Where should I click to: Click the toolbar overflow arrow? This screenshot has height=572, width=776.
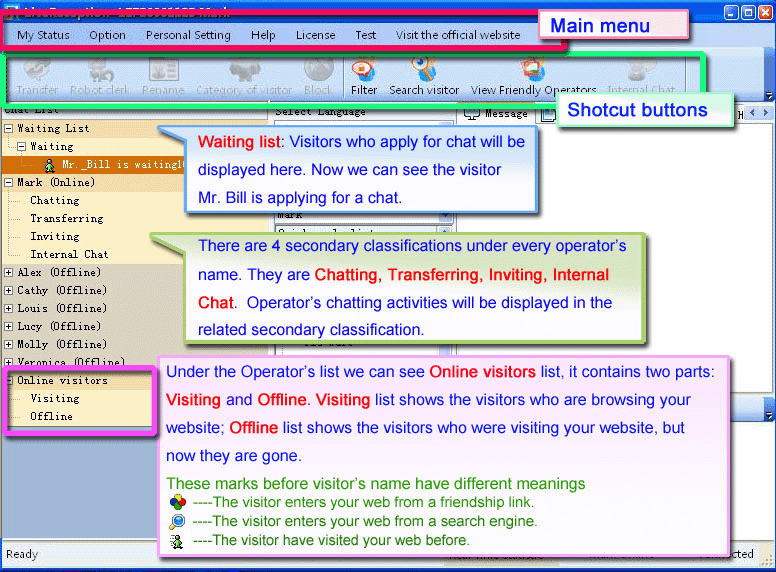[x=769, y=95]
